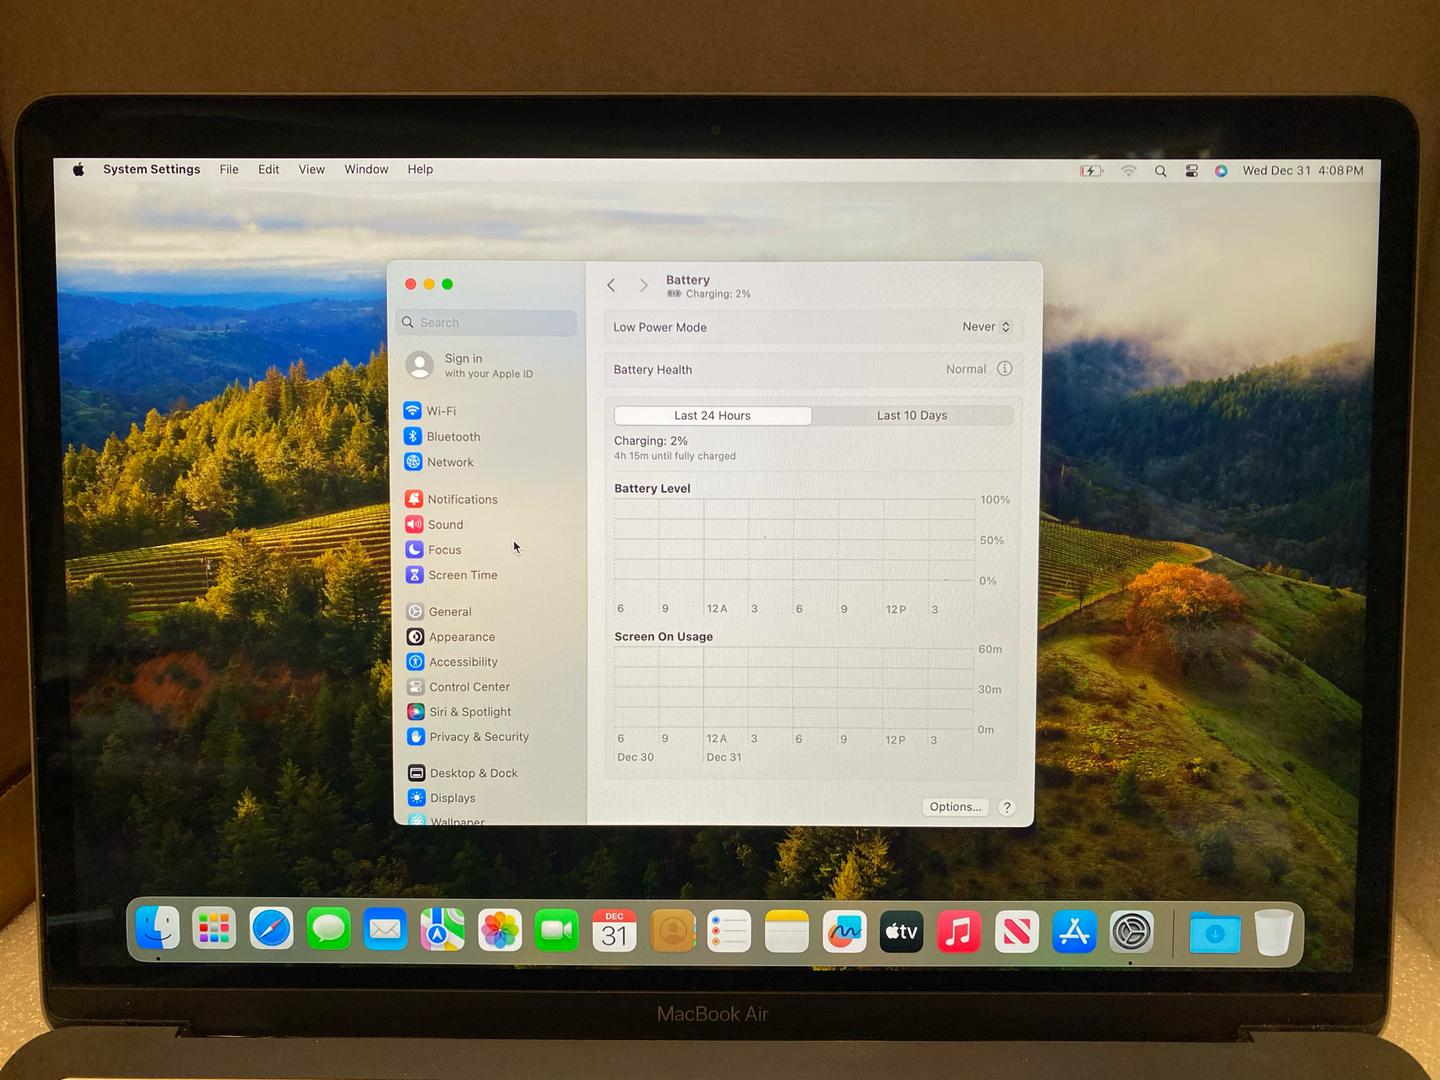Open the File menu
This screenshot has width=1440, height=1080.
click(229, 169)
